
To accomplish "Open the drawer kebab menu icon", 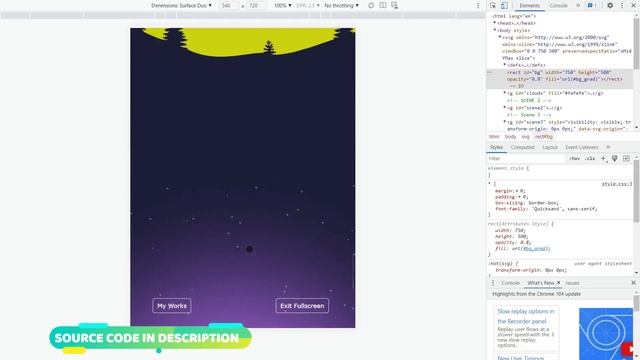I will 493,283.
